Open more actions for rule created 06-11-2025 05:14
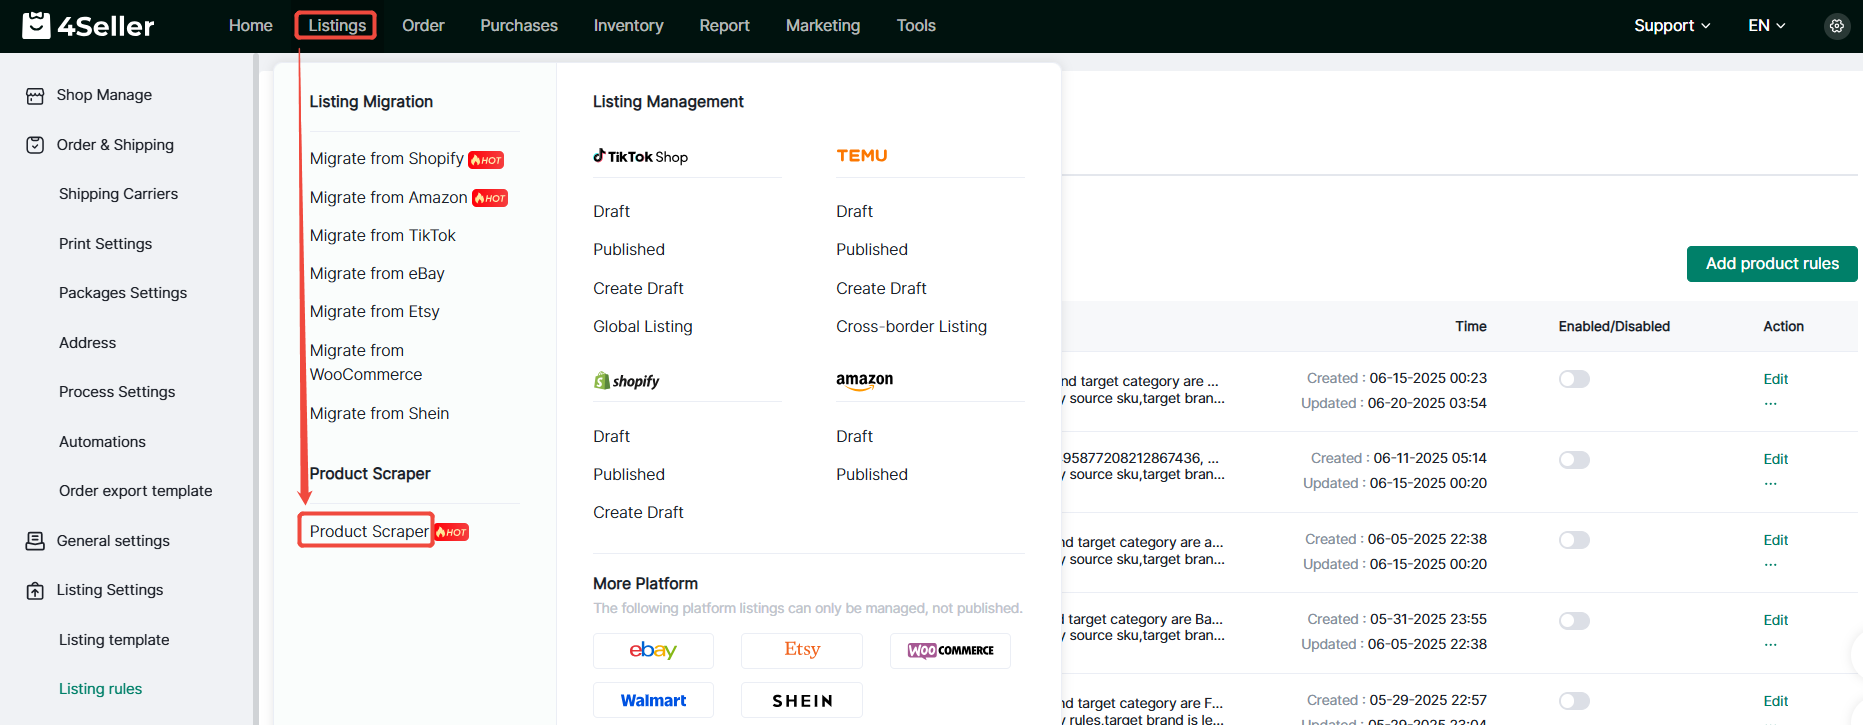 click(1770, 484)
